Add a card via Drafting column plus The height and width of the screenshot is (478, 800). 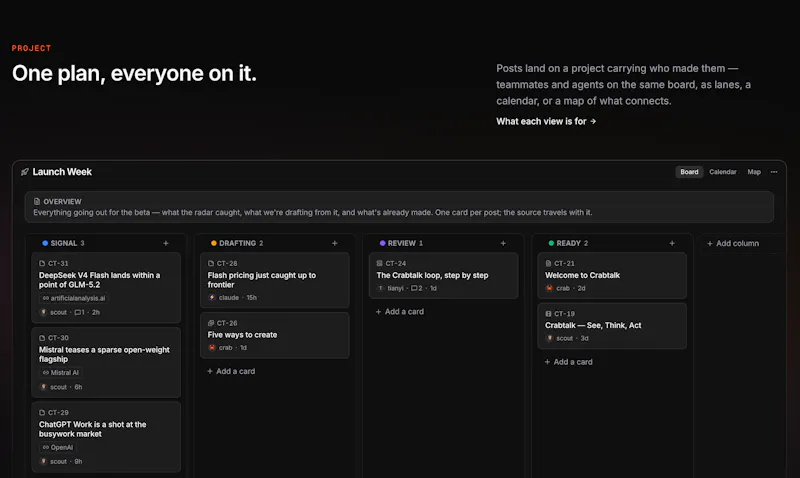tap(335, 243)
